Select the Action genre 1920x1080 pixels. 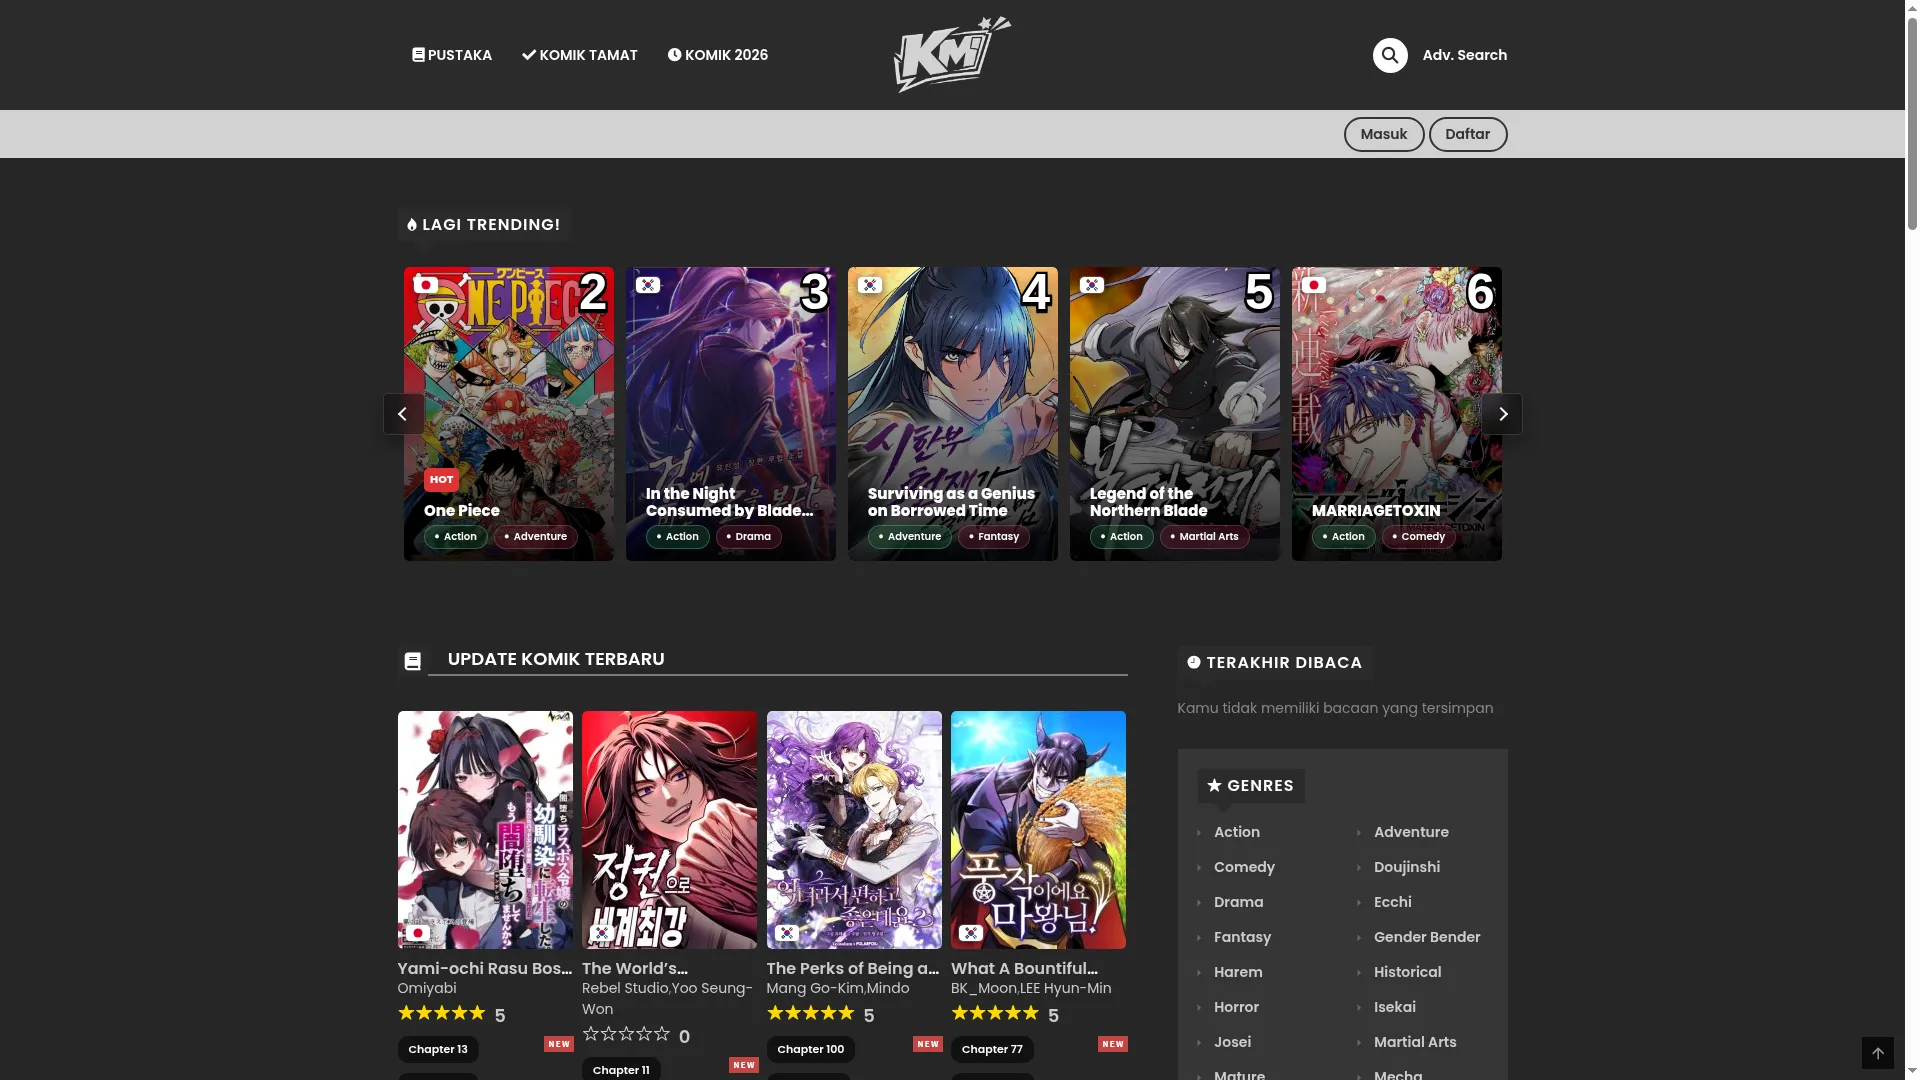(1237, 832)
